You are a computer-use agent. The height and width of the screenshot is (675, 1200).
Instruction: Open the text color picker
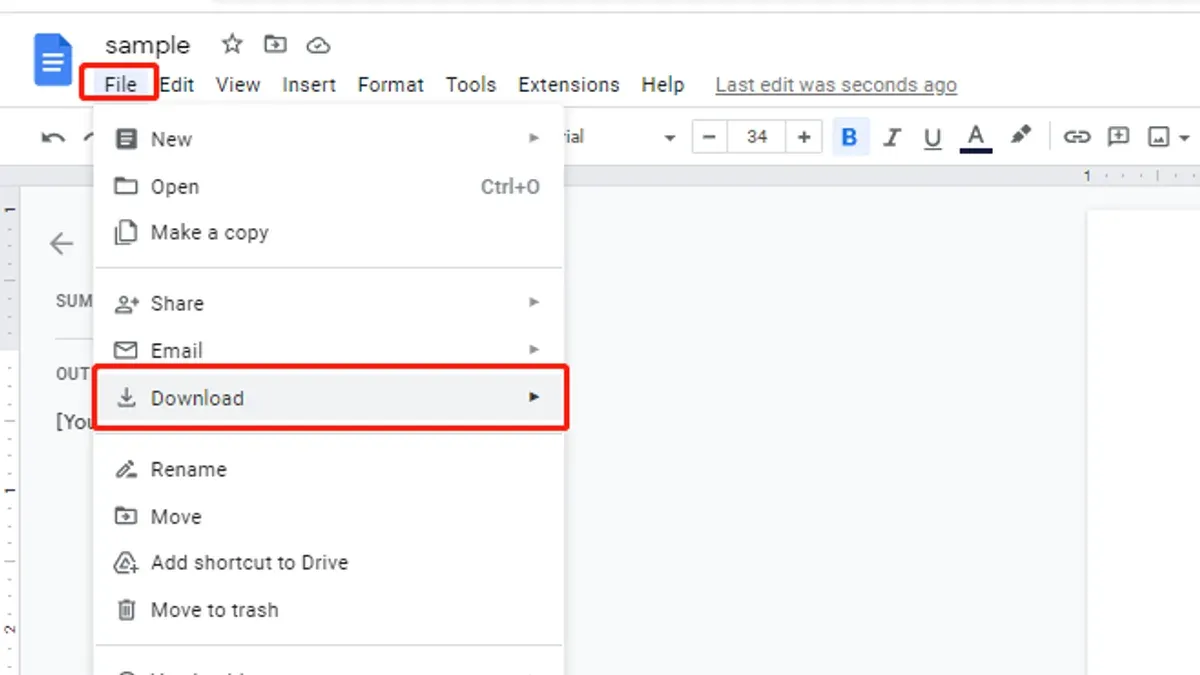coord(976,138)
